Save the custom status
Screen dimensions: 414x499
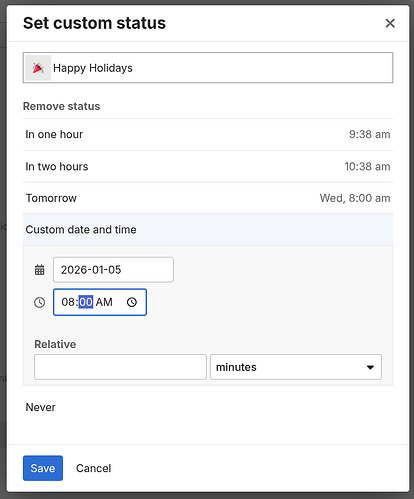(x=43, y=468)
